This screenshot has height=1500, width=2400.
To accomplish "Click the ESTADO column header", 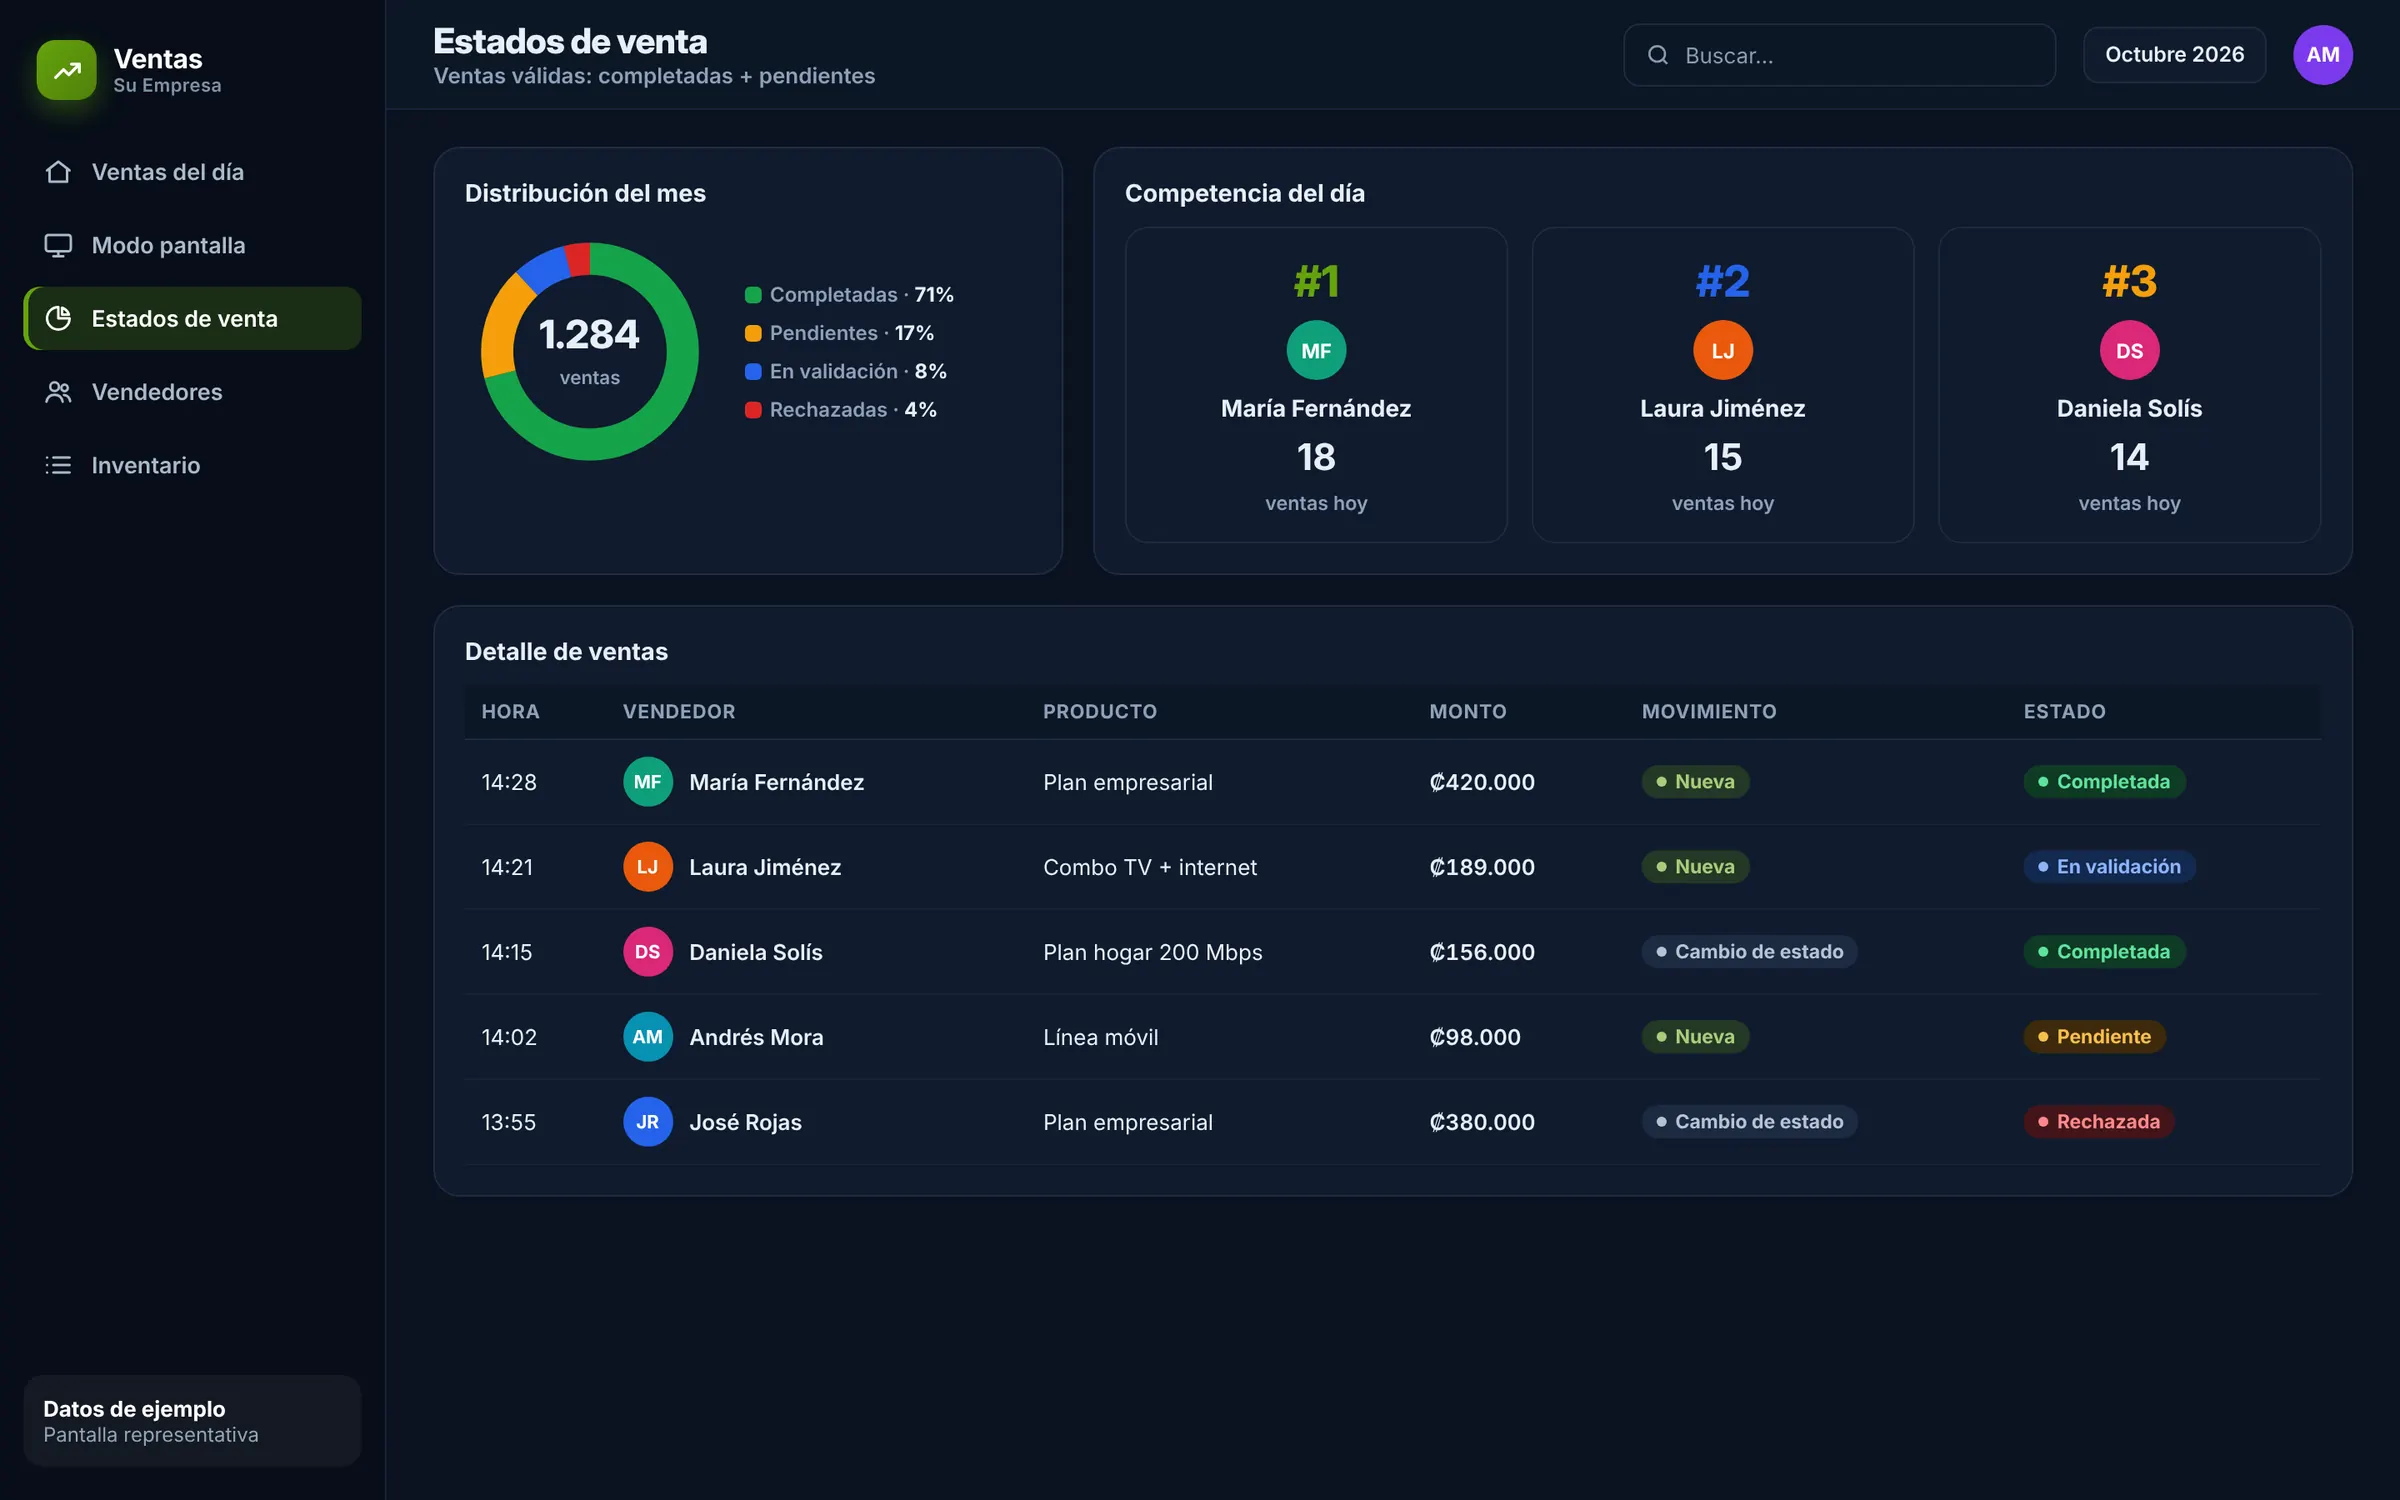I will point(2064,711).
